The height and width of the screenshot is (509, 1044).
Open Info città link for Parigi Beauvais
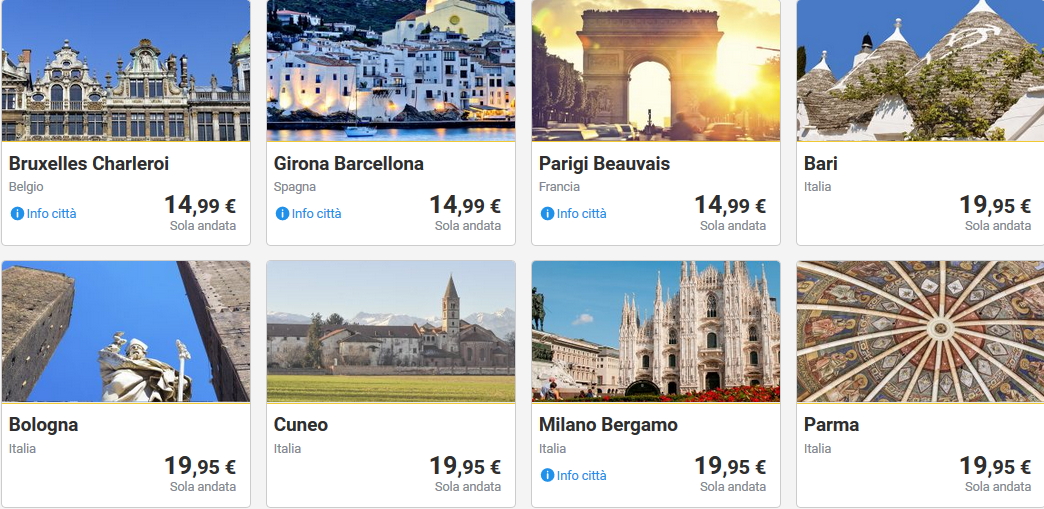coord(581,214)
